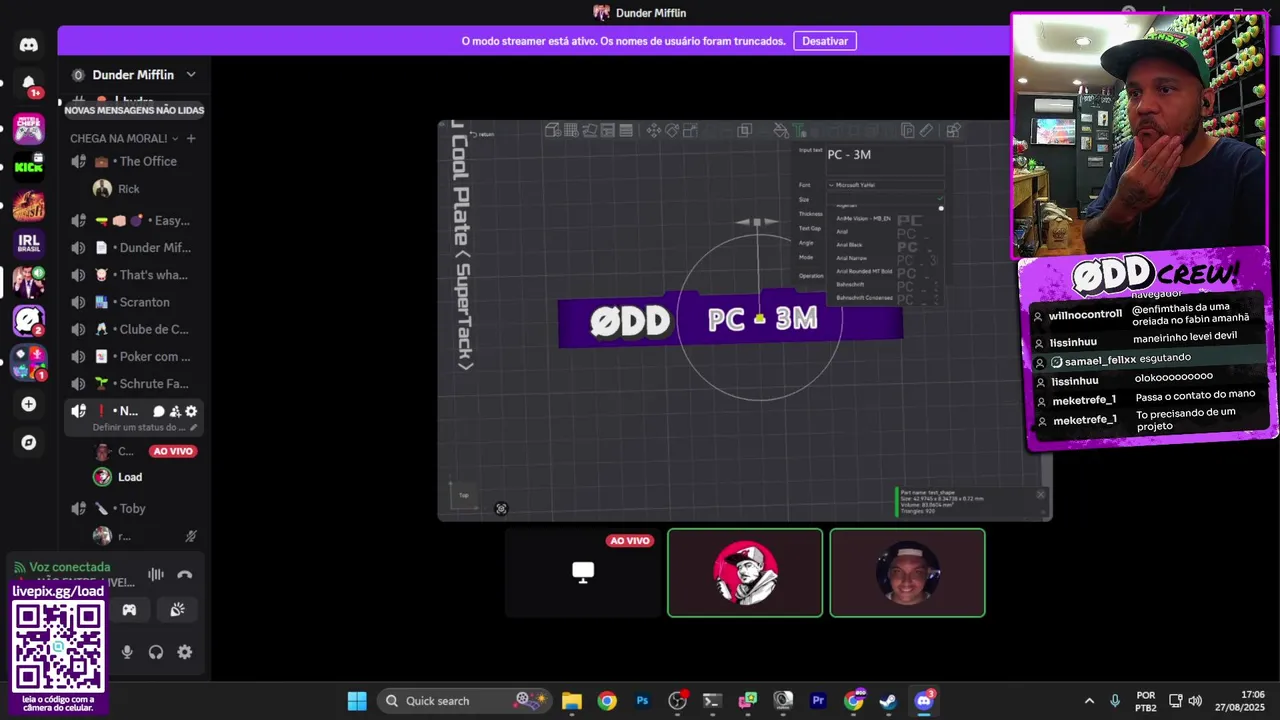Open Steam from the taskbar
The height and width of the screenshot is (720, 1280).
tap(888, 701)
